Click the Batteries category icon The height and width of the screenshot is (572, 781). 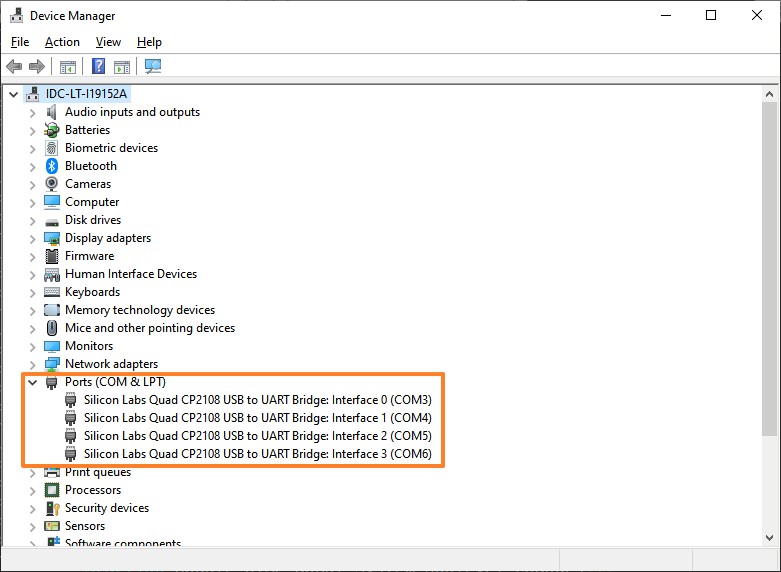pos(53,130)
